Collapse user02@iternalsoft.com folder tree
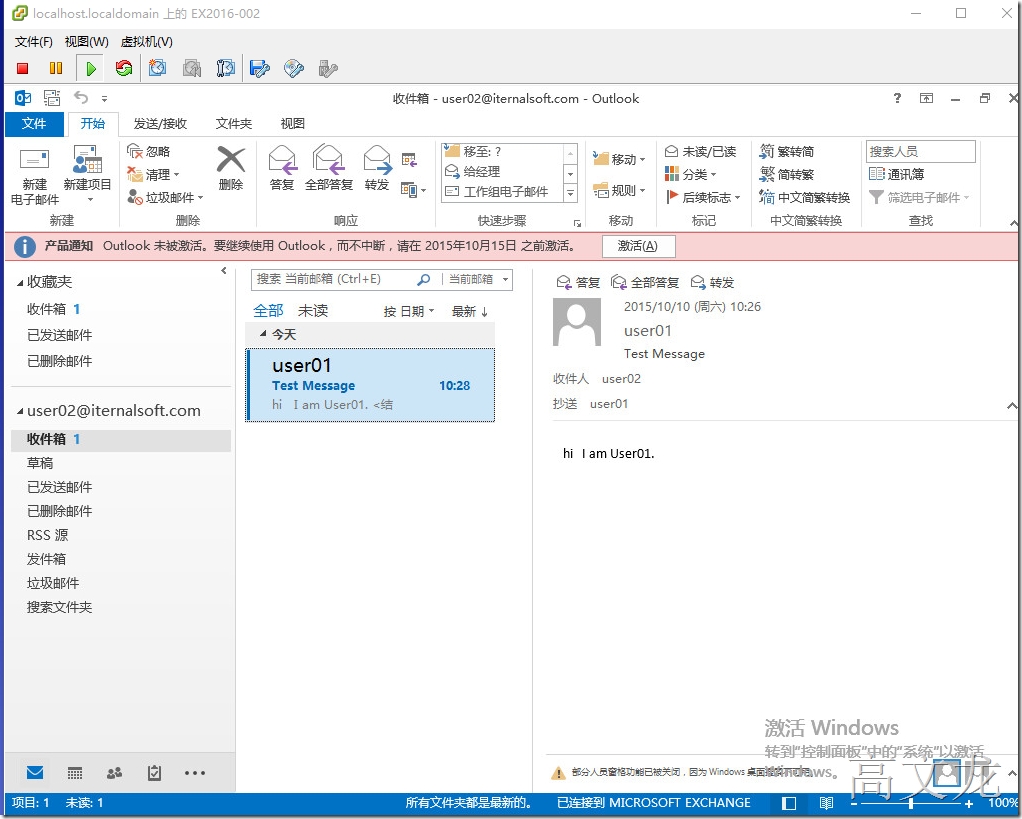Viewport: 1022px width, 819px height. [x=20, y=411]
